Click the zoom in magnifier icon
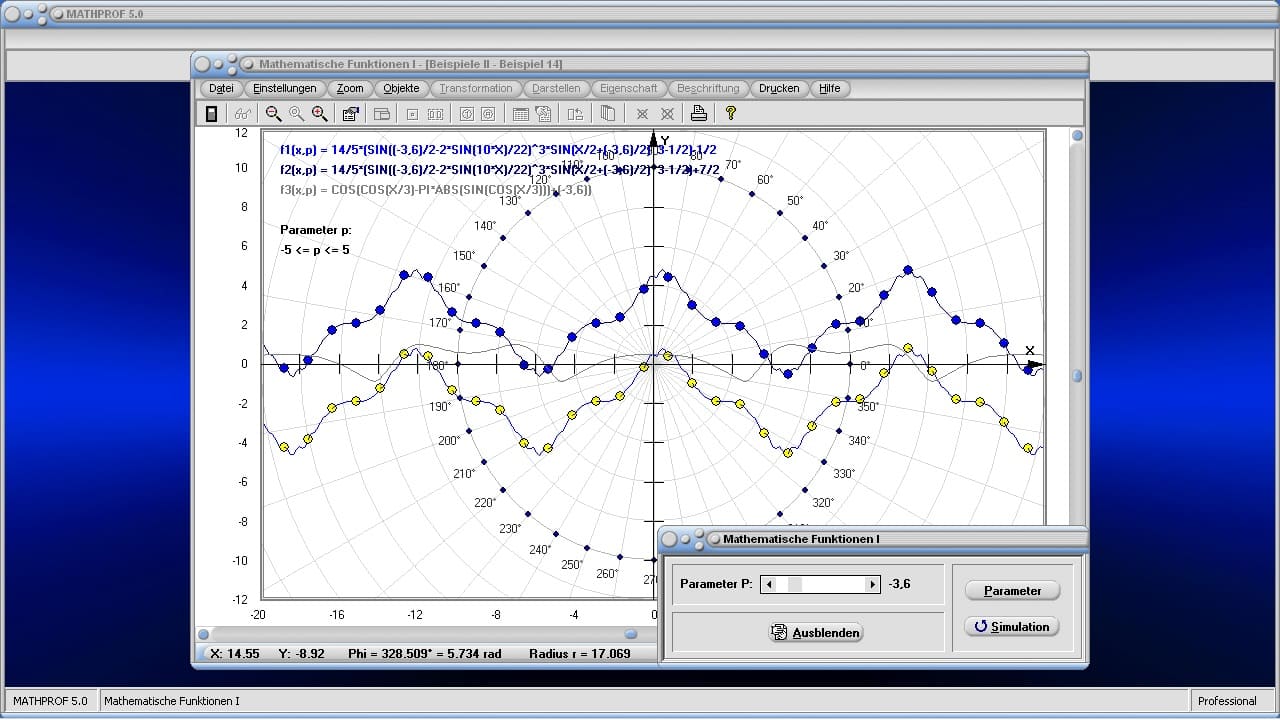This screenshot has height=720, width=1280. [319, 114]
